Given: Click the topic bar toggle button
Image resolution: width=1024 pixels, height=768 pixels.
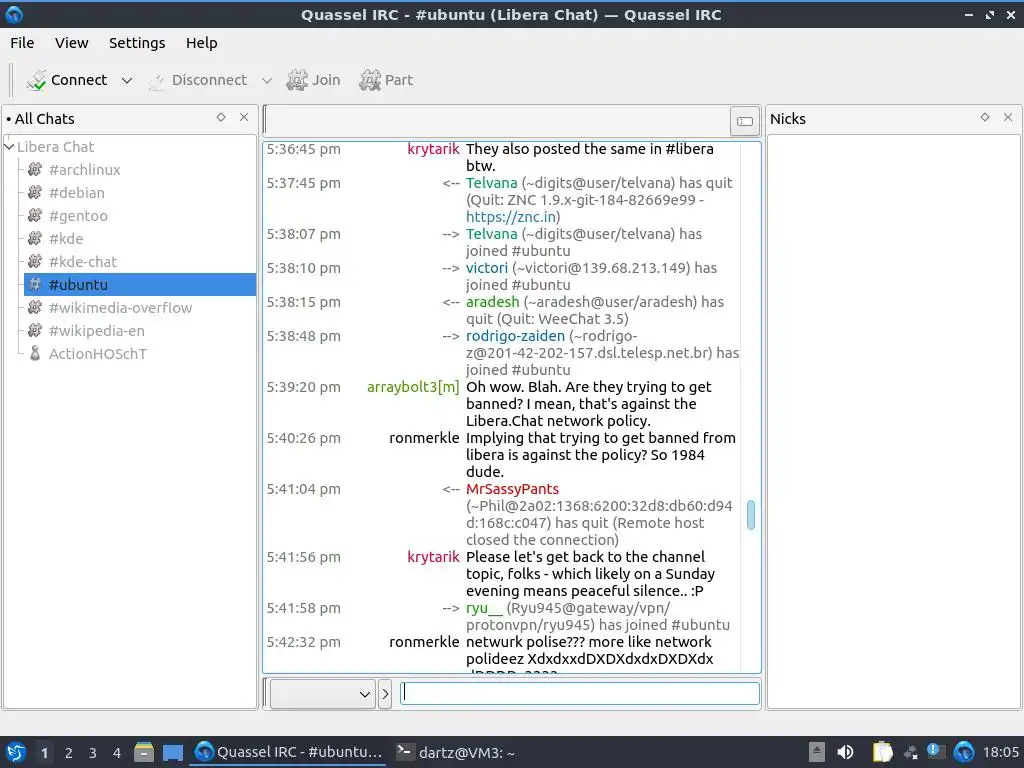Looking at the screenshot, I should [x=744, y=121].
